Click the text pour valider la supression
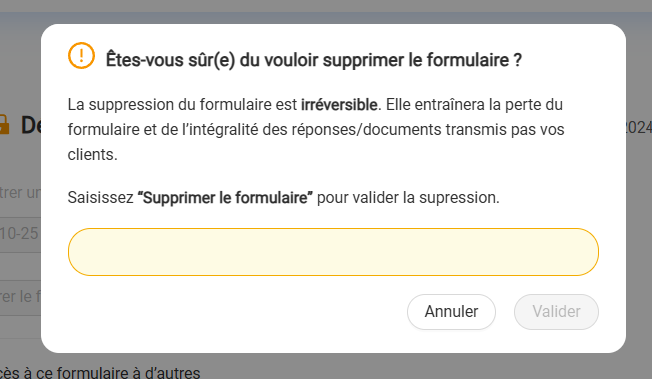 point(408,198)
